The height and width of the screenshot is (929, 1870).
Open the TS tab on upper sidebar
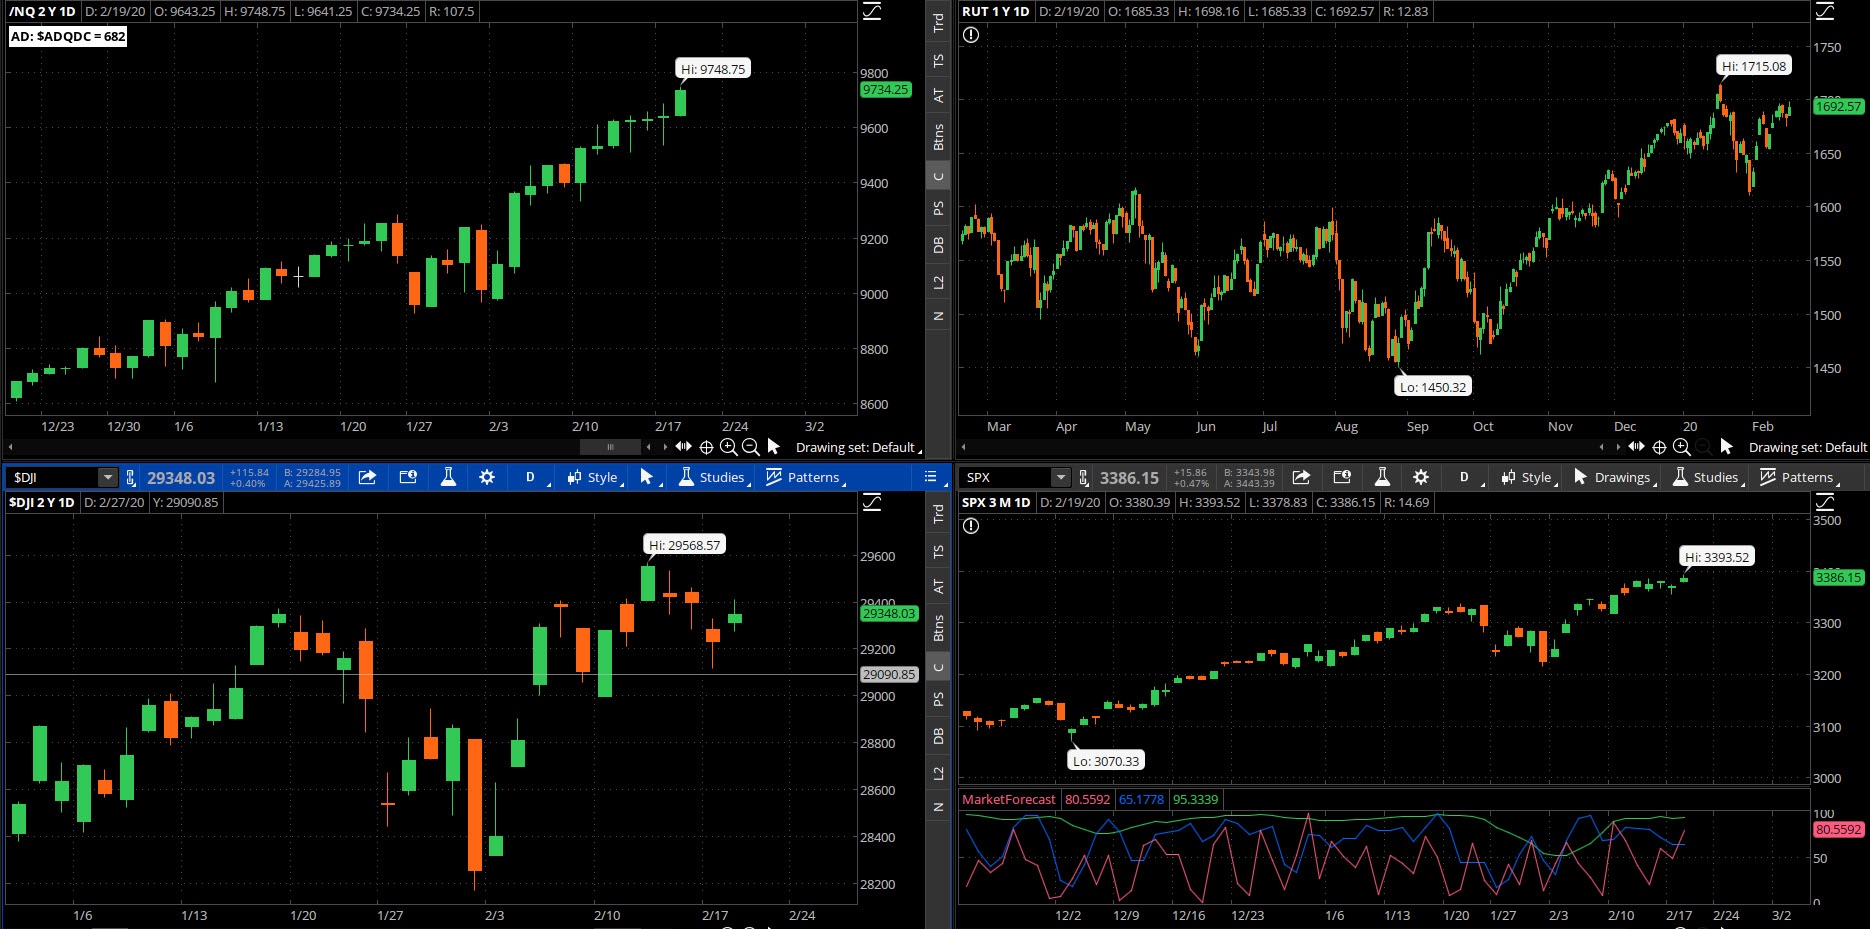click(938, 60)
